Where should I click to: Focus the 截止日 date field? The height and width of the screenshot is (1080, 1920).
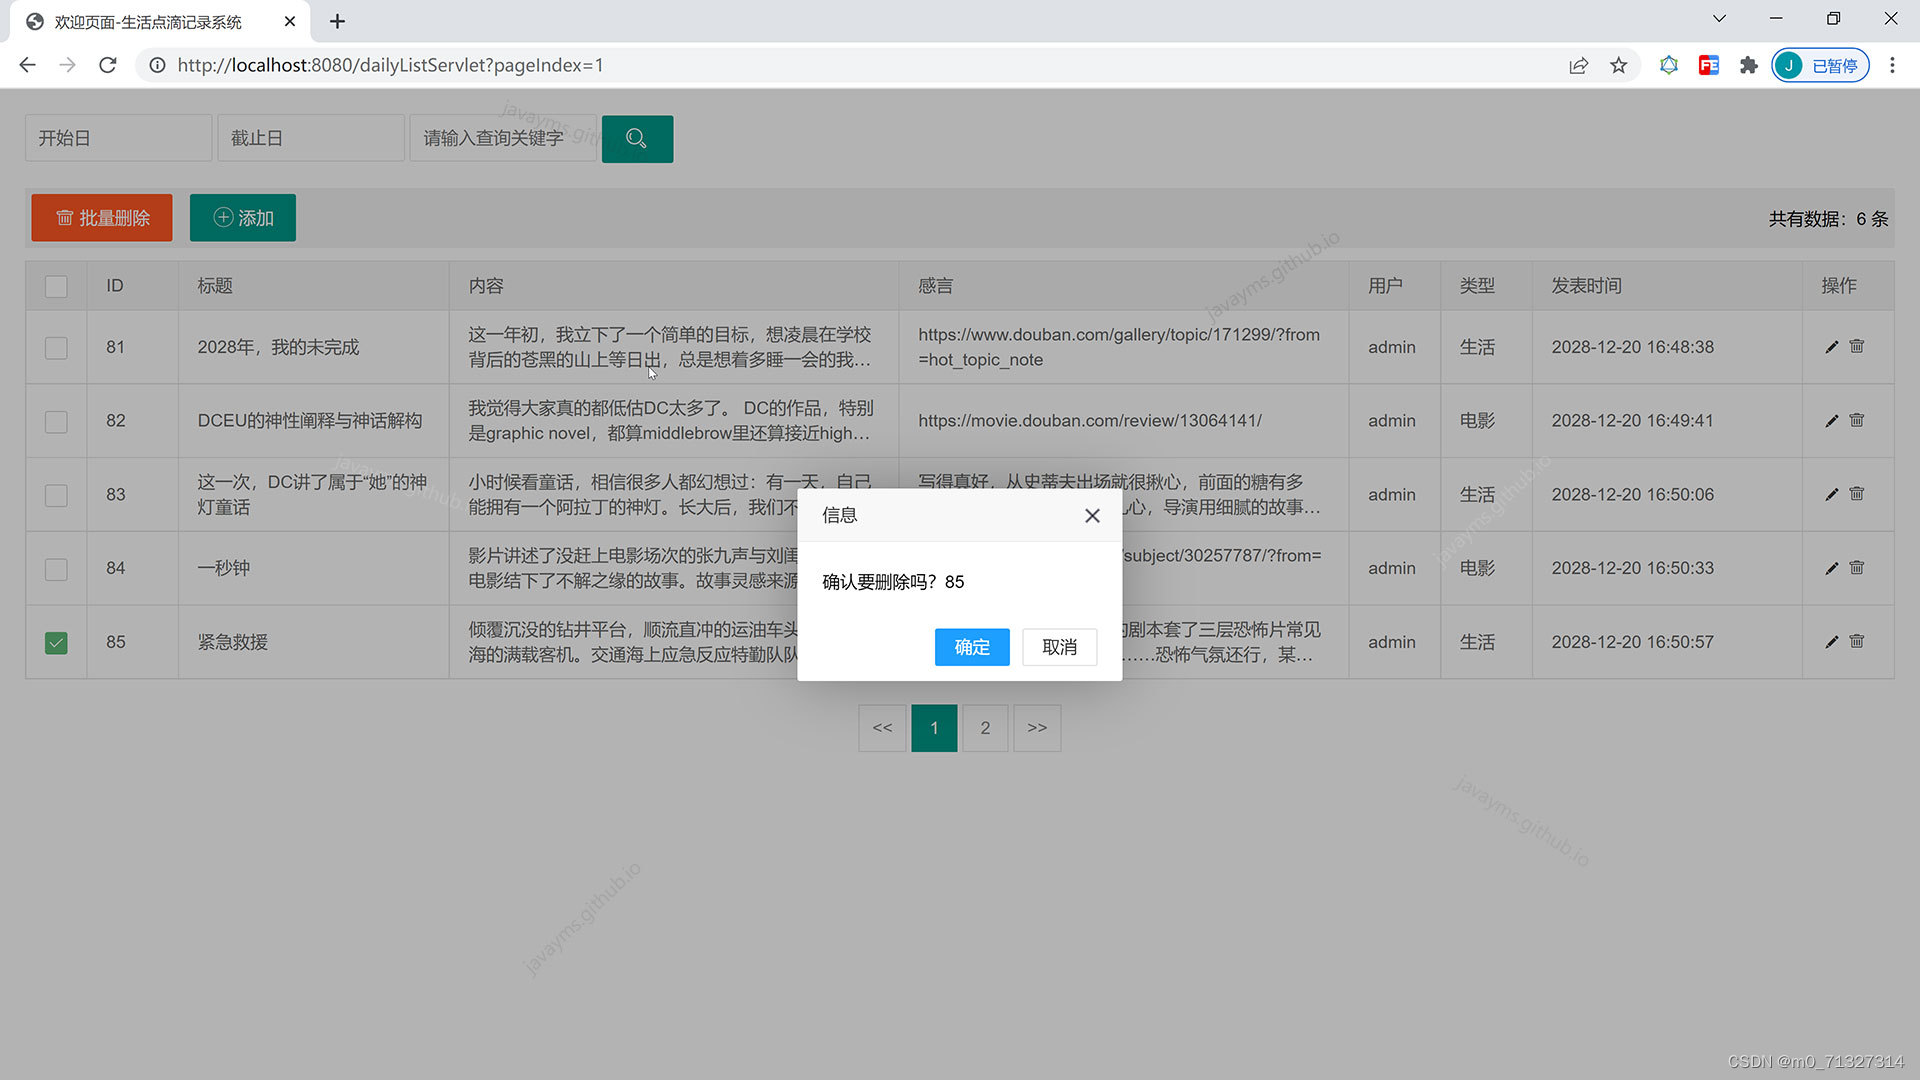(x=311, y=138)
